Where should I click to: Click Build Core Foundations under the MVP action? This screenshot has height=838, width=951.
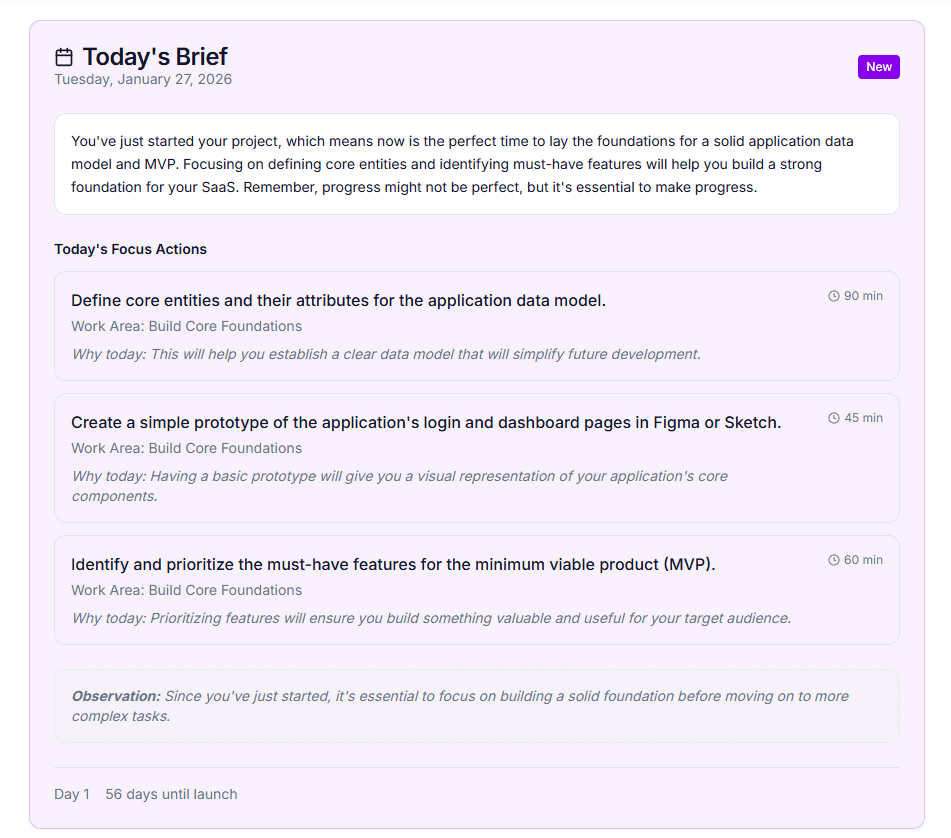click(x=186, y=590)
